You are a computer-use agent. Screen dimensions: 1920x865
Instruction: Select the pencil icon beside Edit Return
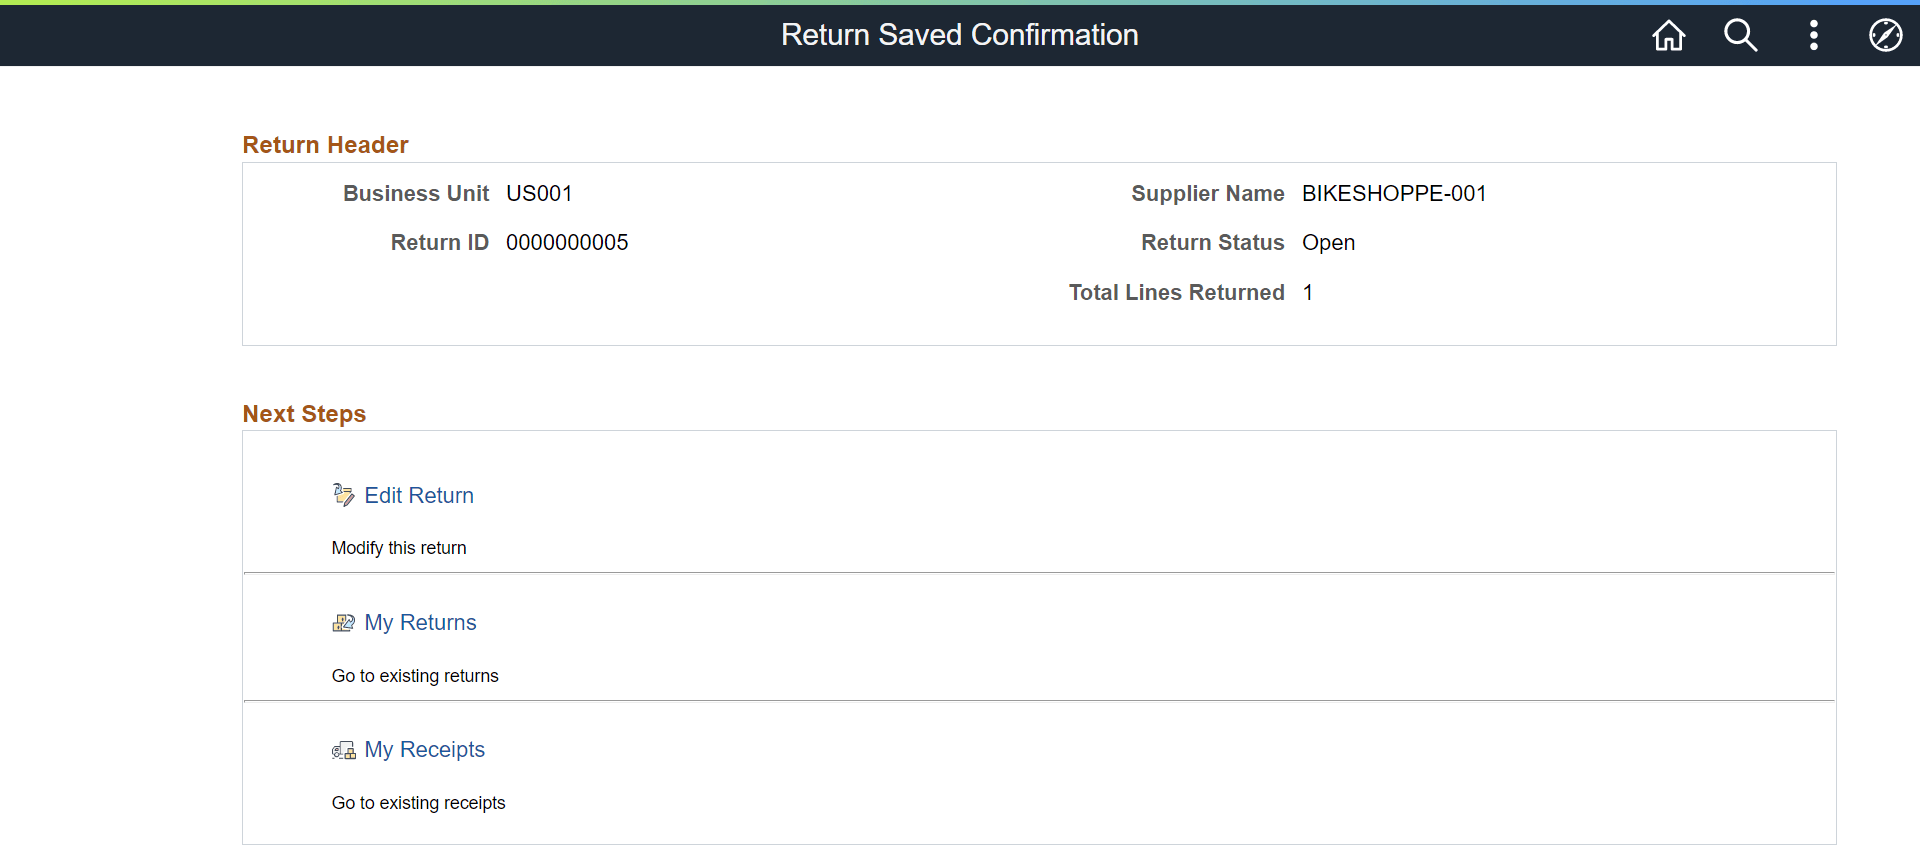343,494
